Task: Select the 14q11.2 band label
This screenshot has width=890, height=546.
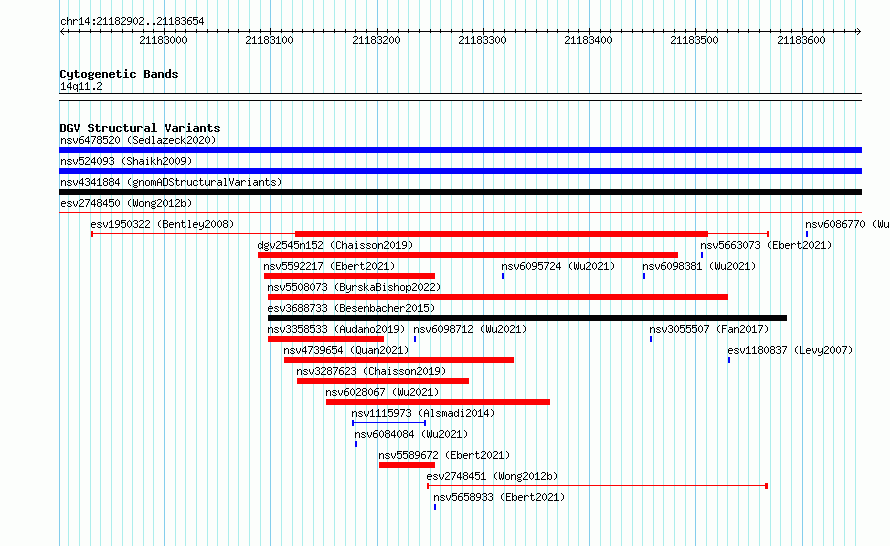Action: (81, 87)
